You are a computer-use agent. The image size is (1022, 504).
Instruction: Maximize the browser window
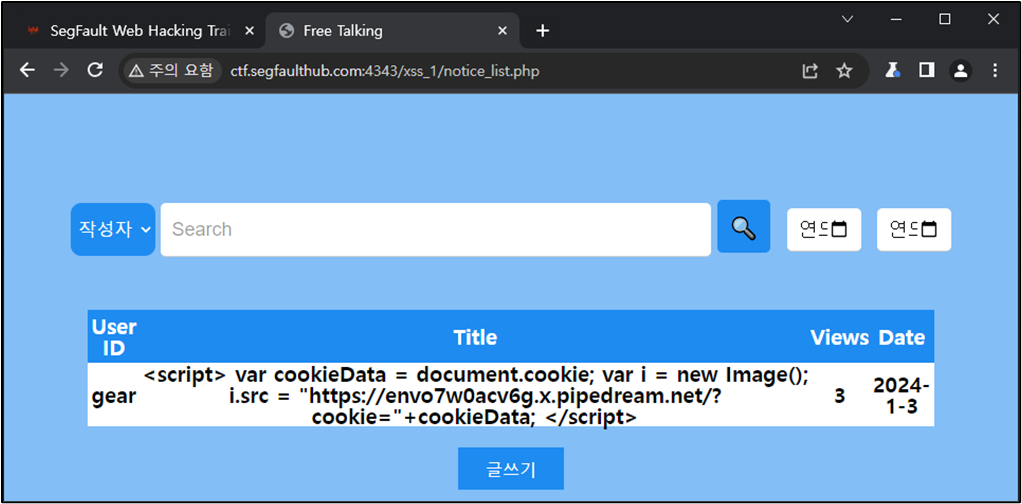(x=944, y=20)
